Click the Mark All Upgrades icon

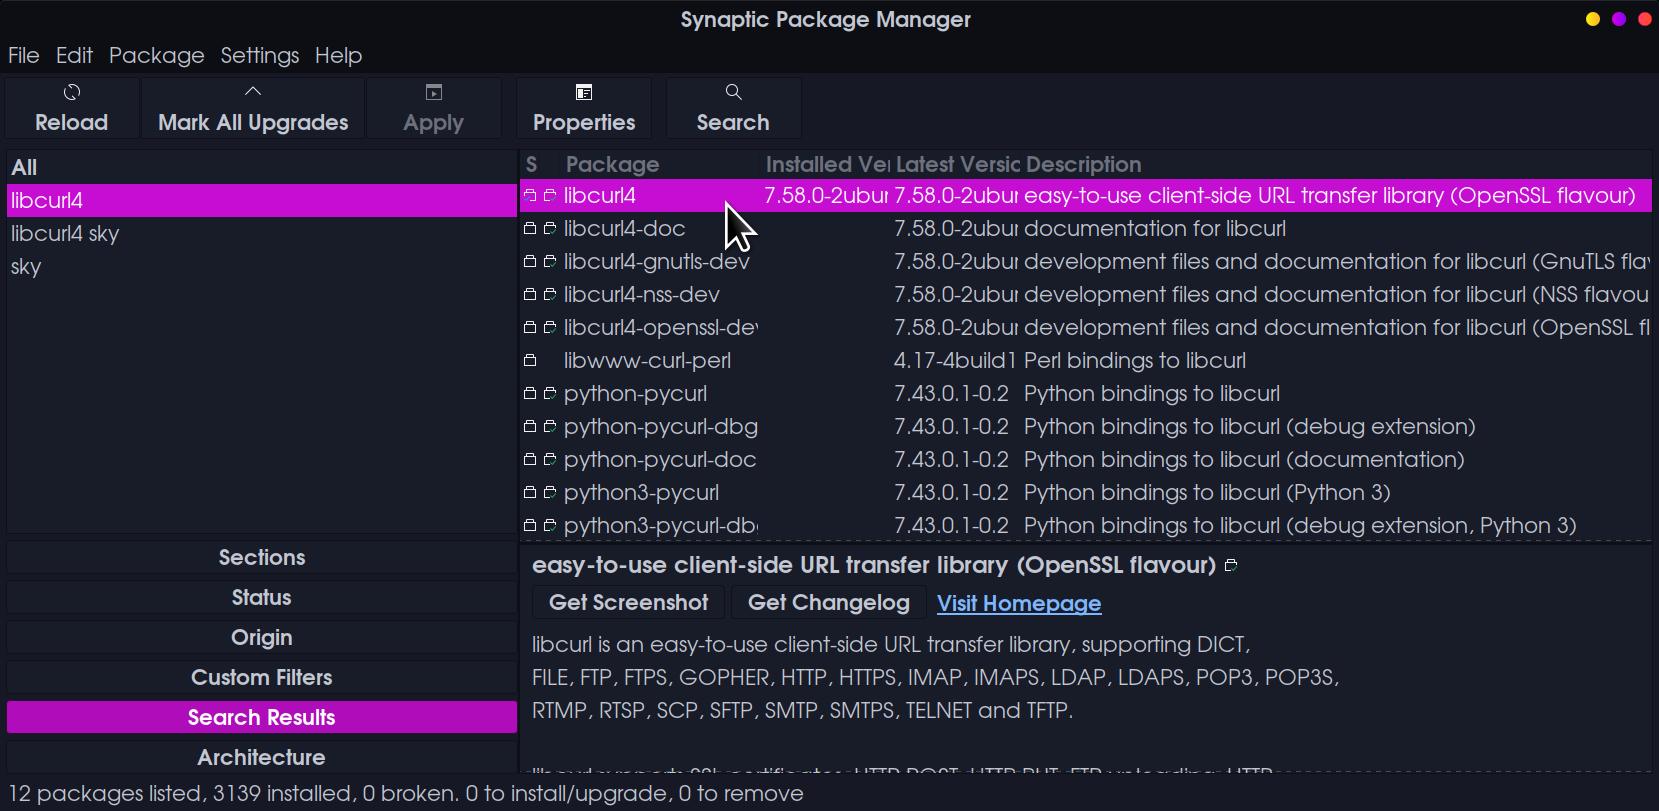[x=253, y=92]
